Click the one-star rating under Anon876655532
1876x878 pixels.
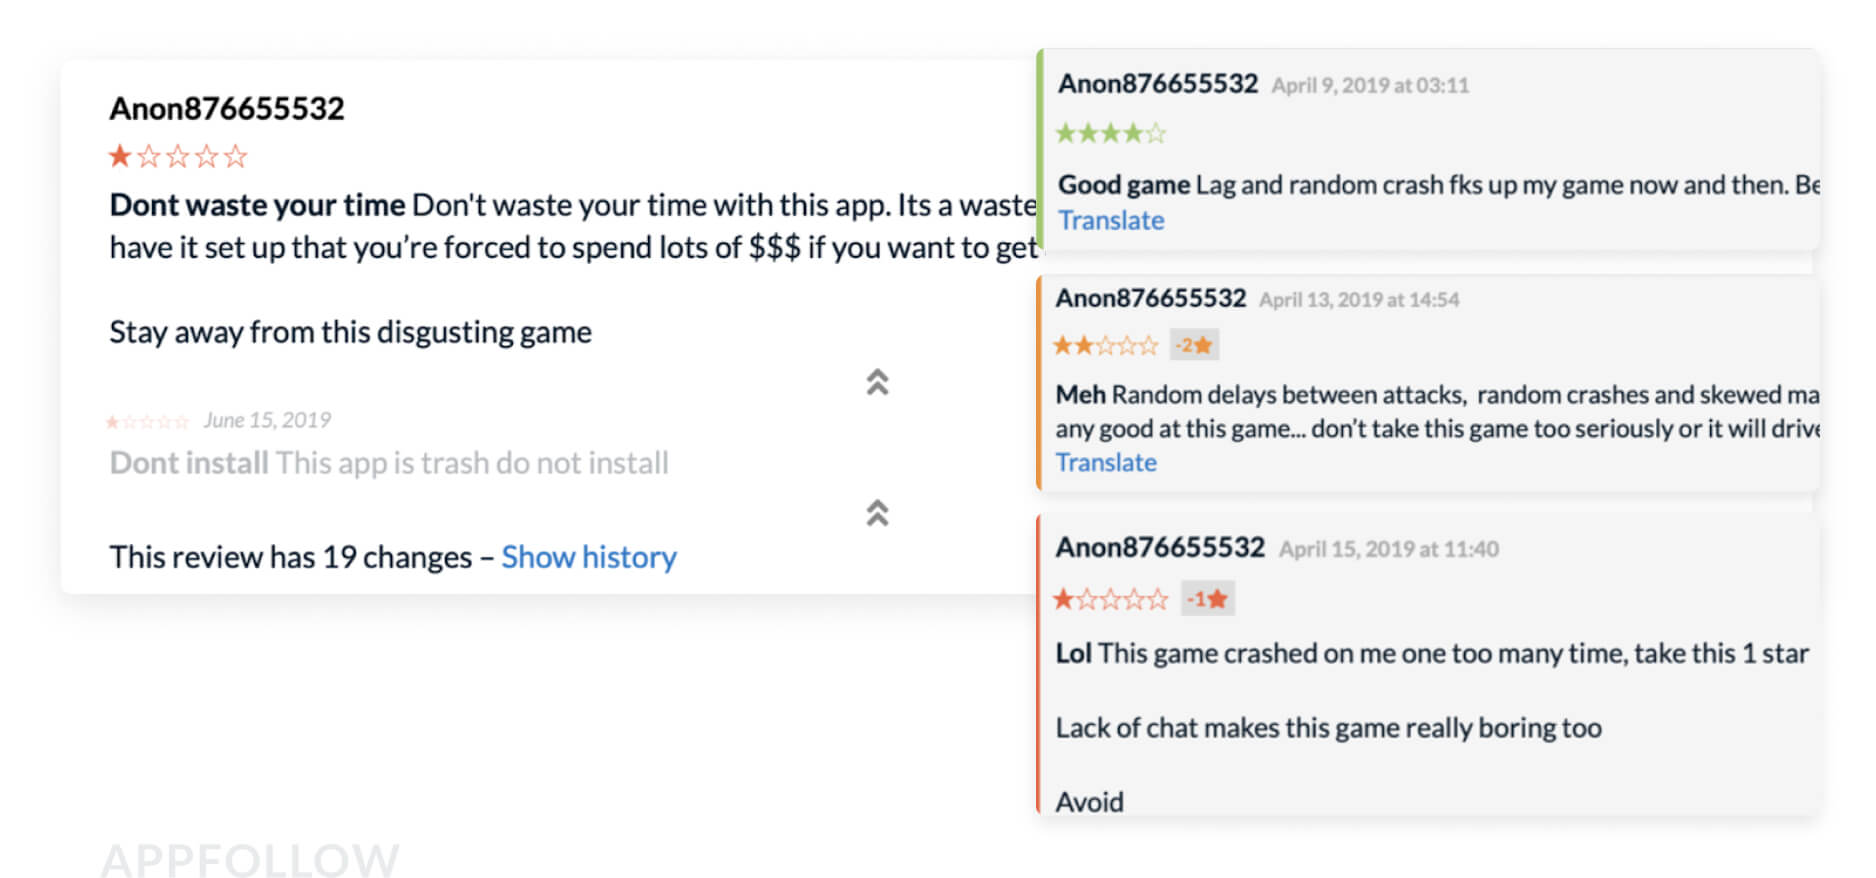(178, 156)
